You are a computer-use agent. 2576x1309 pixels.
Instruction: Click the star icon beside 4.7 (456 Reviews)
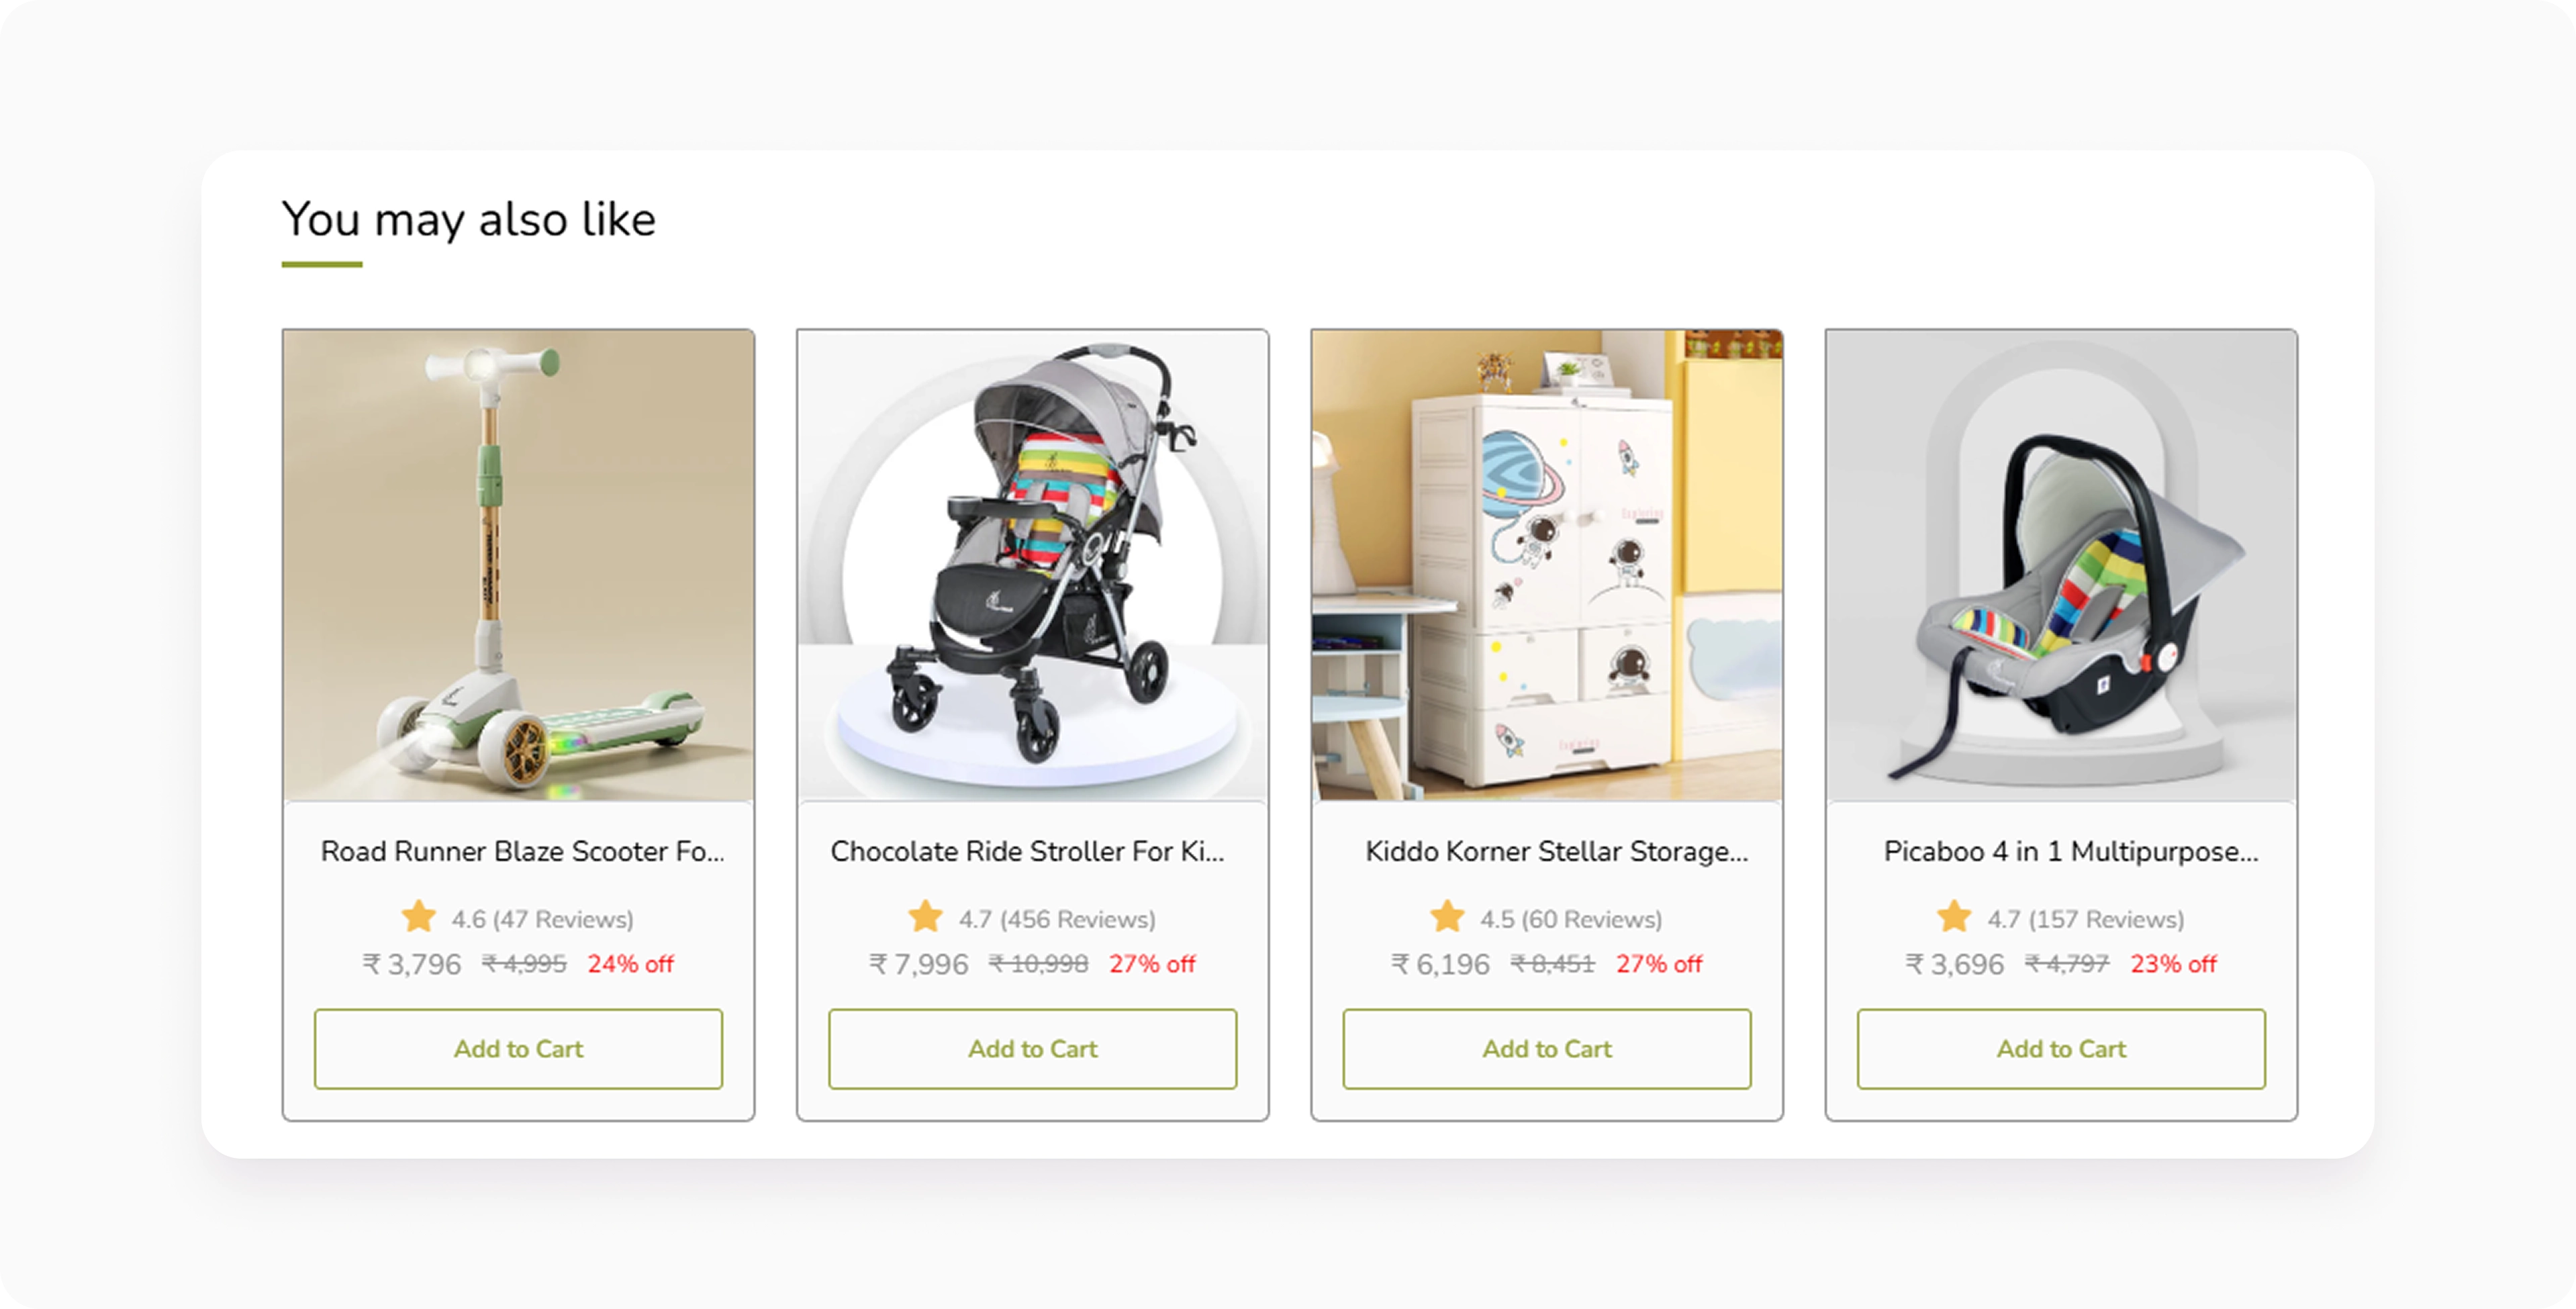[x=926, y=916]
